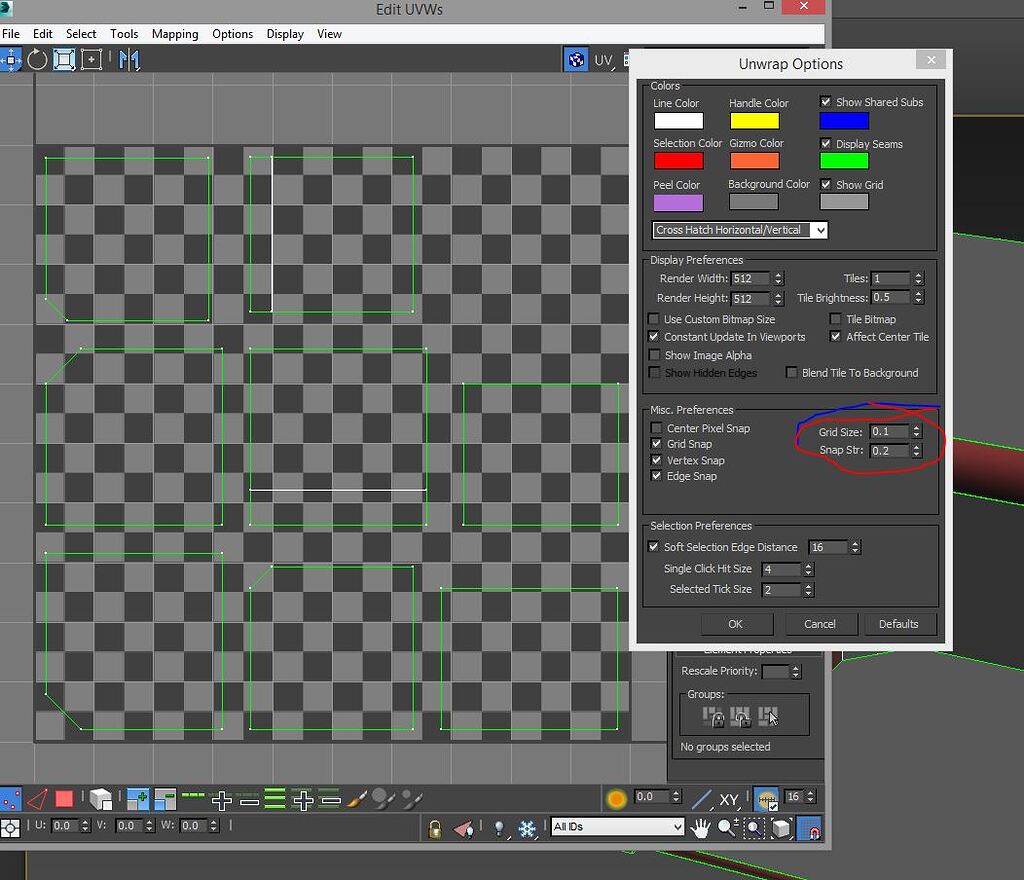Open the Tools menu

pyautogui.click(x=124, y=33)
